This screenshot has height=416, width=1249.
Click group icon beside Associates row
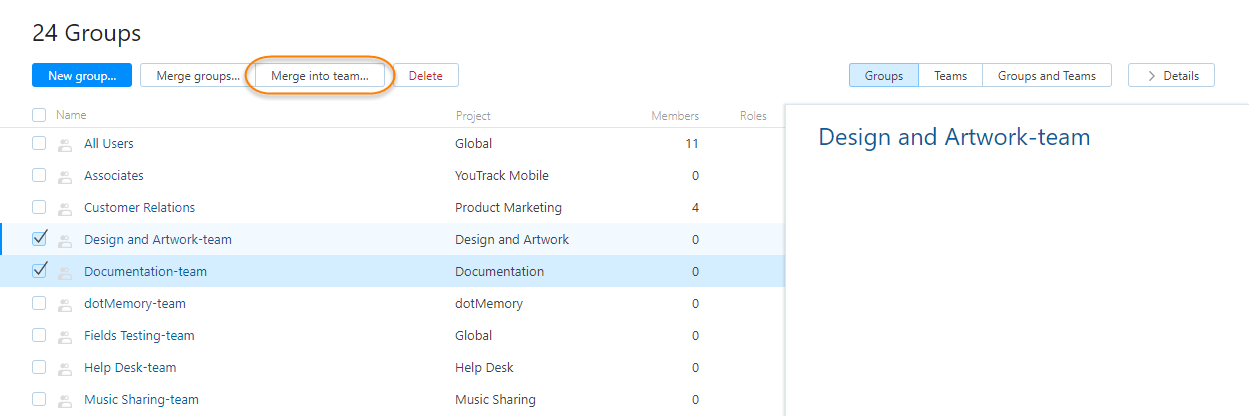(65, 177)
